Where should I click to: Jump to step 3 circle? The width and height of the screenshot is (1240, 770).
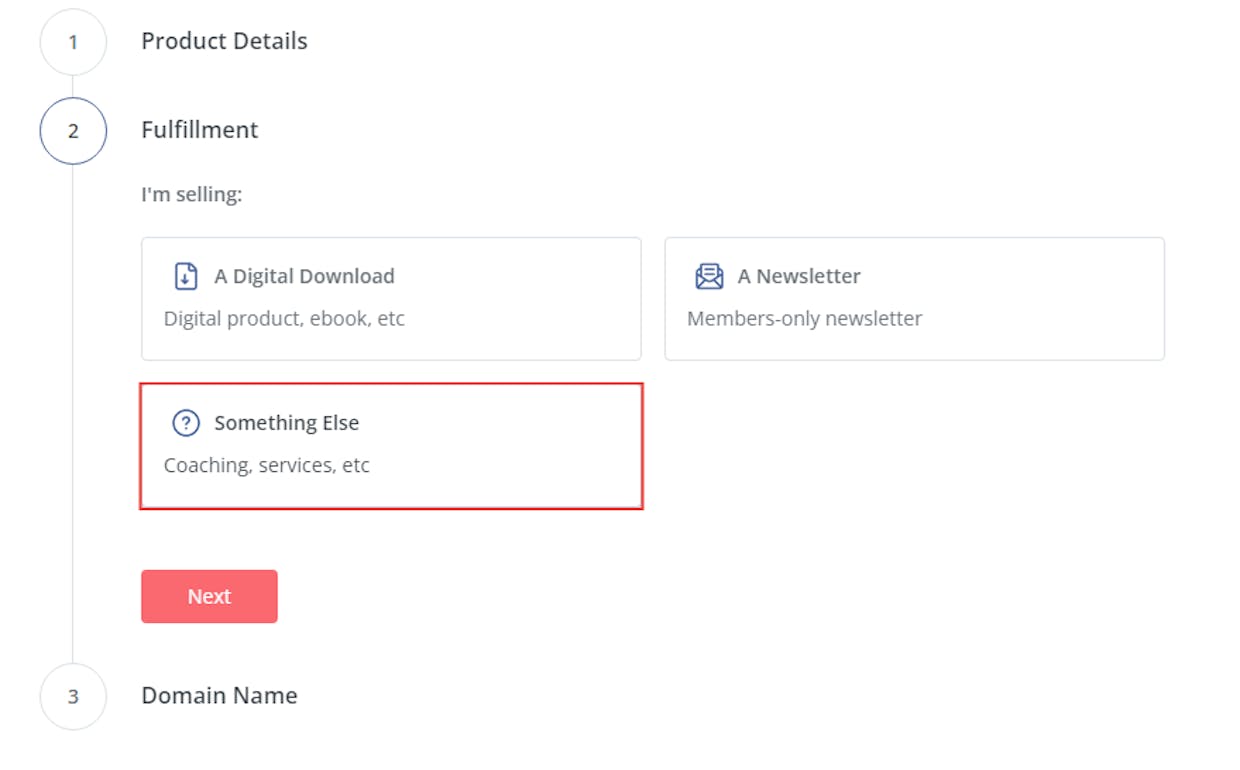73,696
